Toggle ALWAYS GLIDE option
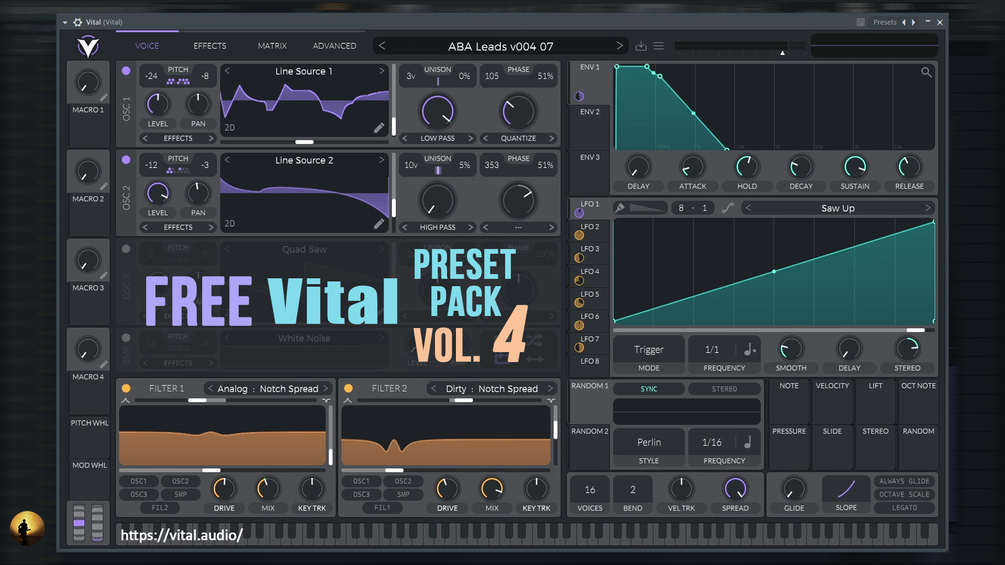1005x565 pixels. (x=904, y=481)
